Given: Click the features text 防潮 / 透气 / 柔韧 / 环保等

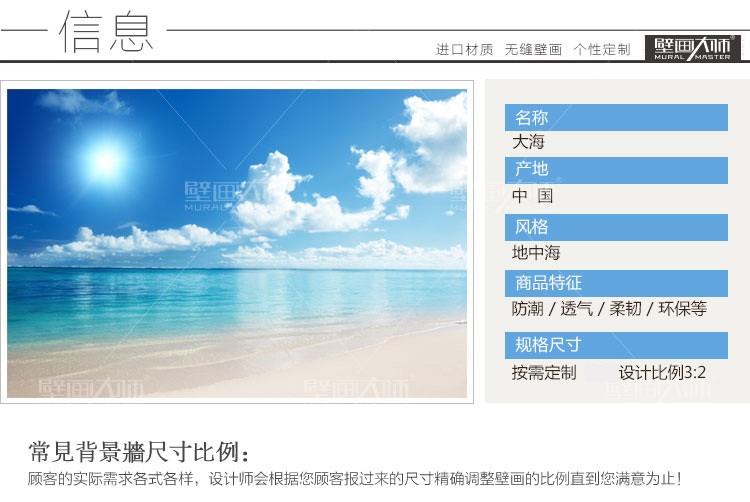Looking at the screenshot, I should tap(609, 309).
